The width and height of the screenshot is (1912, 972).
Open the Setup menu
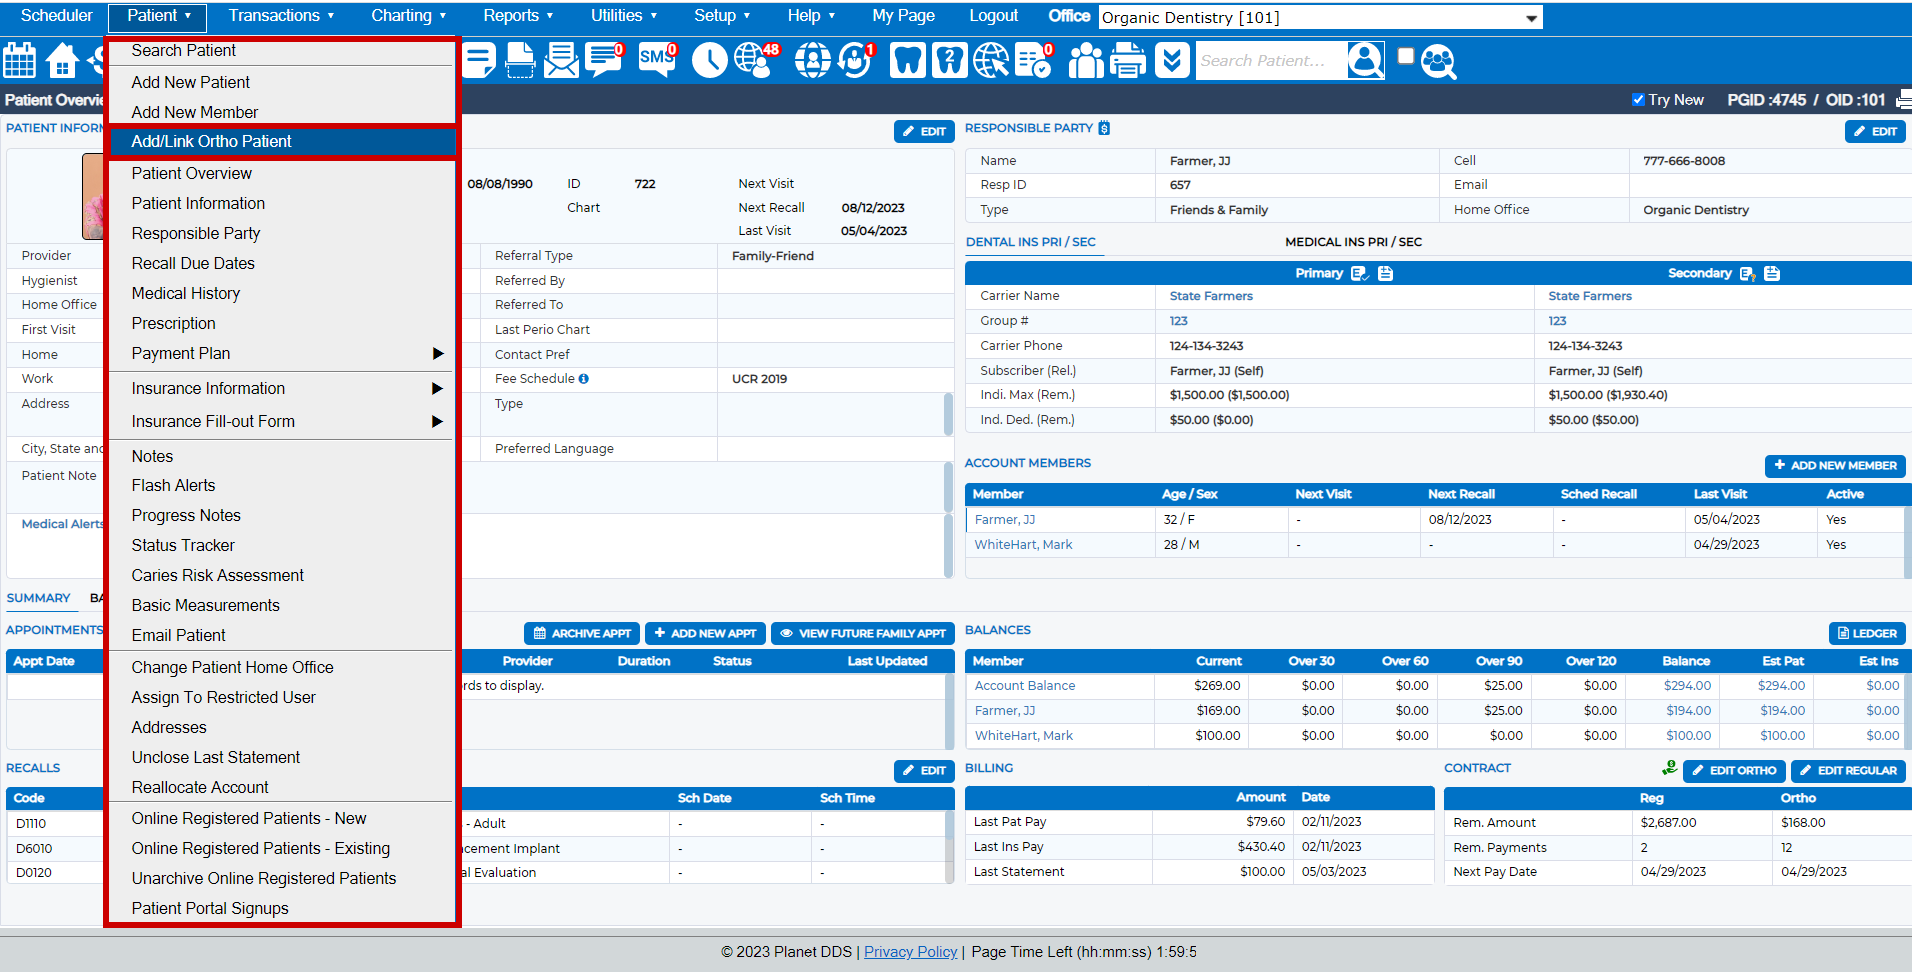tap(722, 15)
